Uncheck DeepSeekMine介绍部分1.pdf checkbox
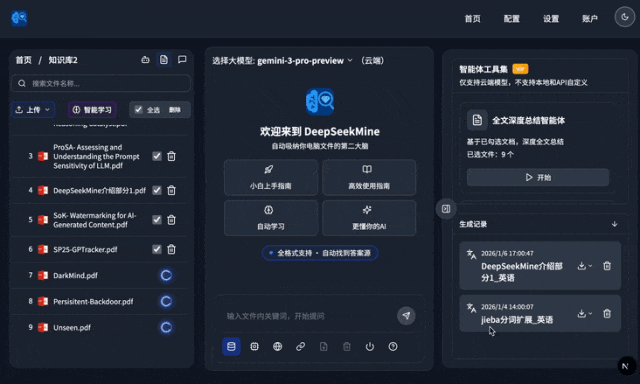The image size is (640, 384). (x=157, y=190)
